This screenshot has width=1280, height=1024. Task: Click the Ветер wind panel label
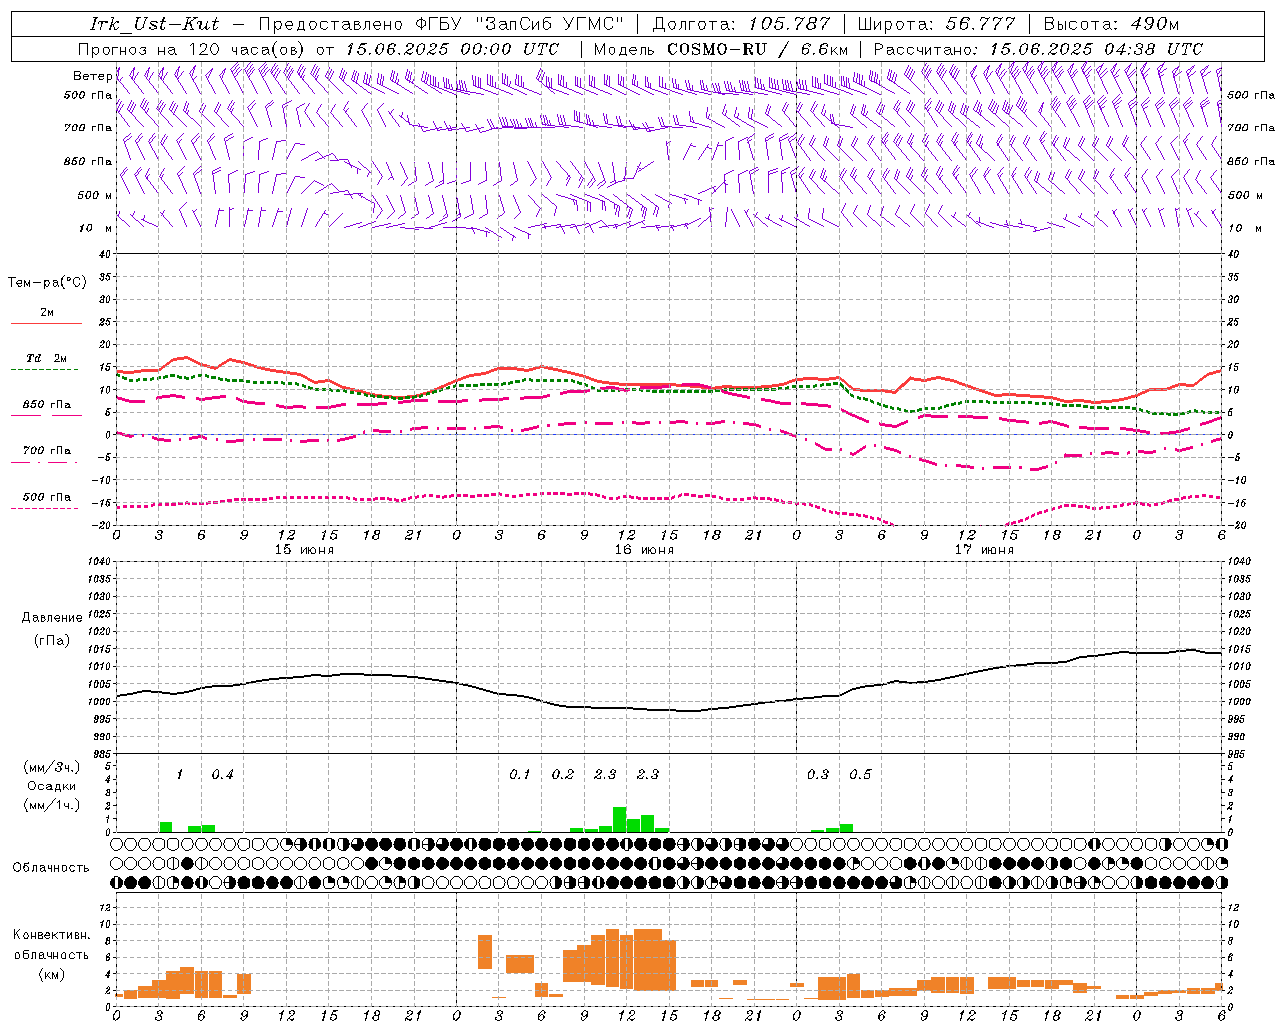point(92,76)
